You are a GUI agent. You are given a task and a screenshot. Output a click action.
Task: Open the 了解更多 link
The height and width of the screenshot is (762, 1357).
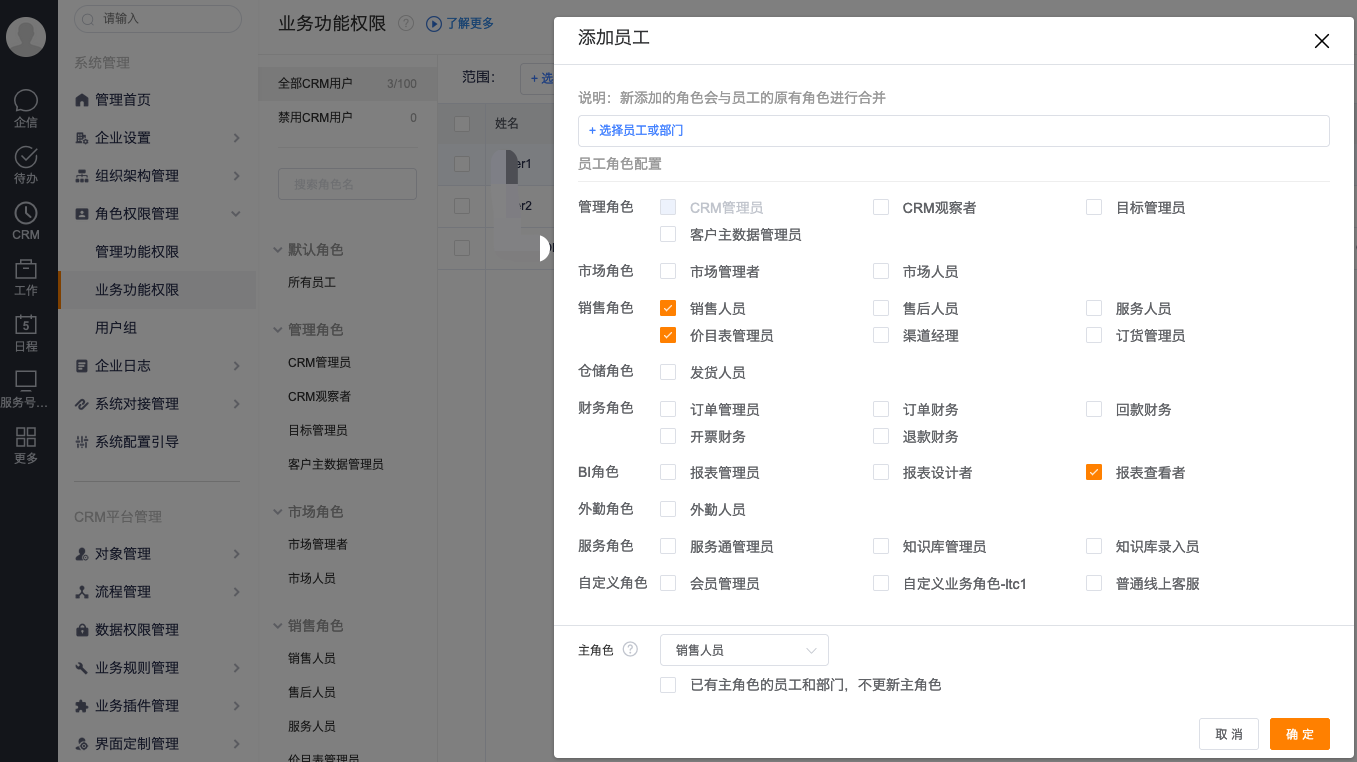(x=470, y=23)
